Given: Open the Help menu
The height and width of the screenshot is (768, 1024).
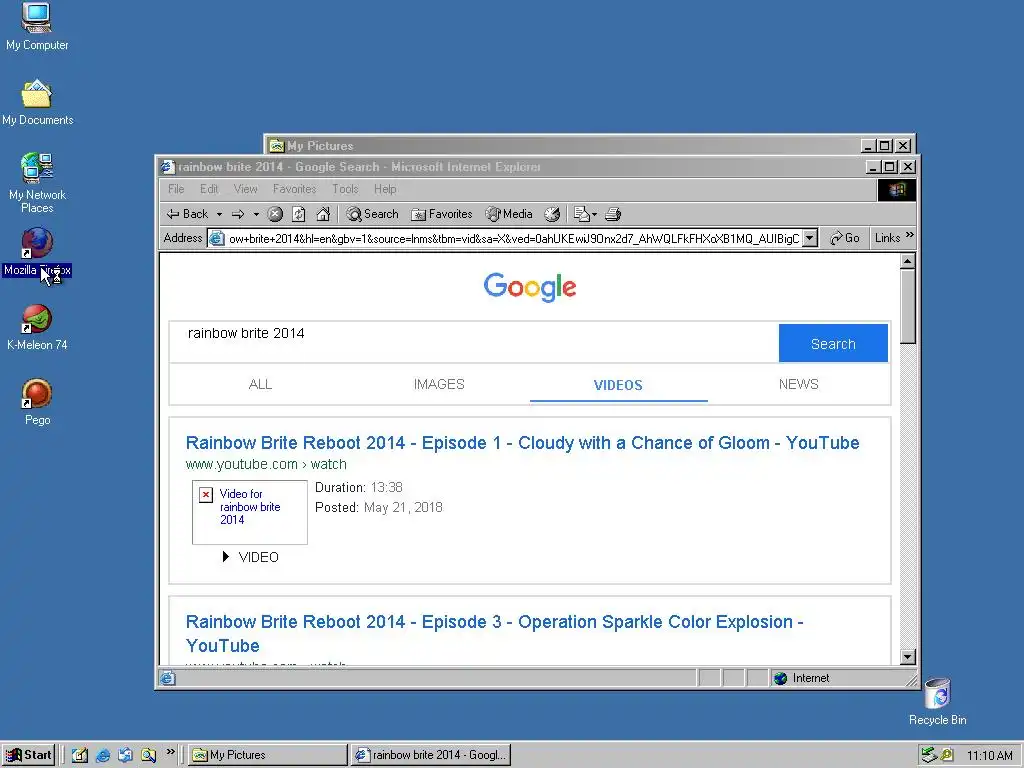Looking at the screenshot, I should click(385, 189).
